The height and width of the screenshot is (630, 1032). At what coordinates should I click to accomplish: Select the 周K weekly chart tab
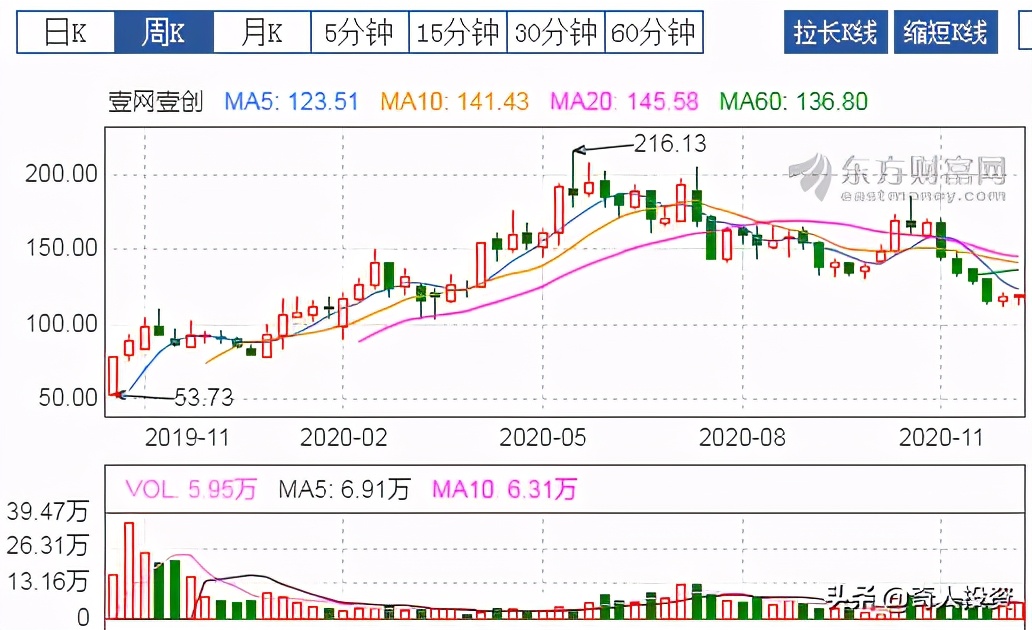[x=163, y=32]
